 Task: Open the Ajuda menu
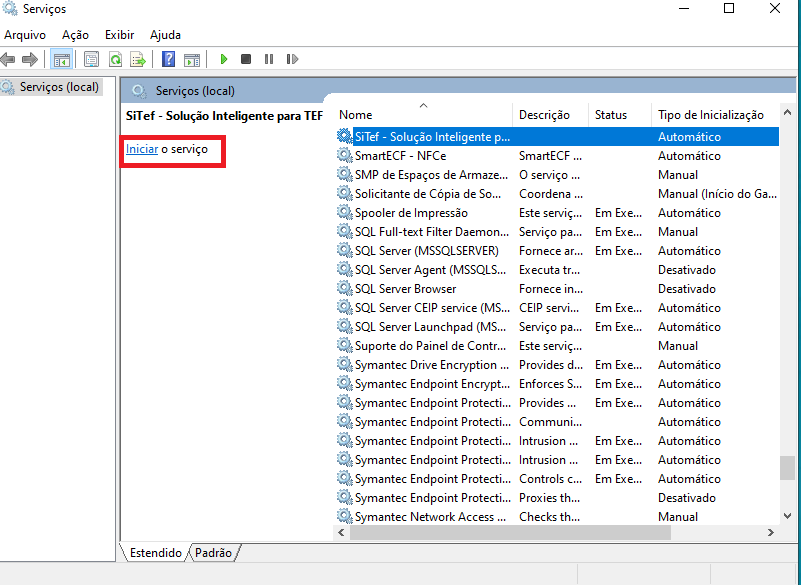pos(165,35)
